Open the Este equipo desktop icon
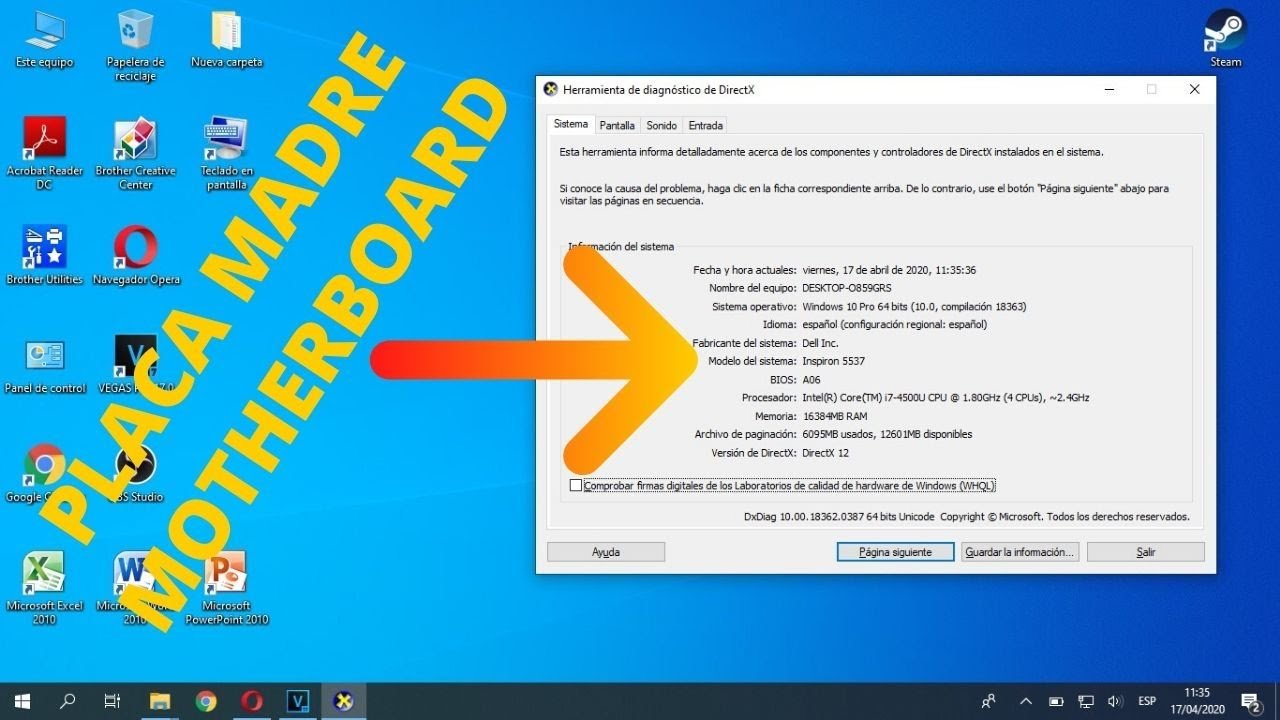Image resolution: width=1280 pixels, height=720 pixels. pyautogui.click(x=44, y=40)
